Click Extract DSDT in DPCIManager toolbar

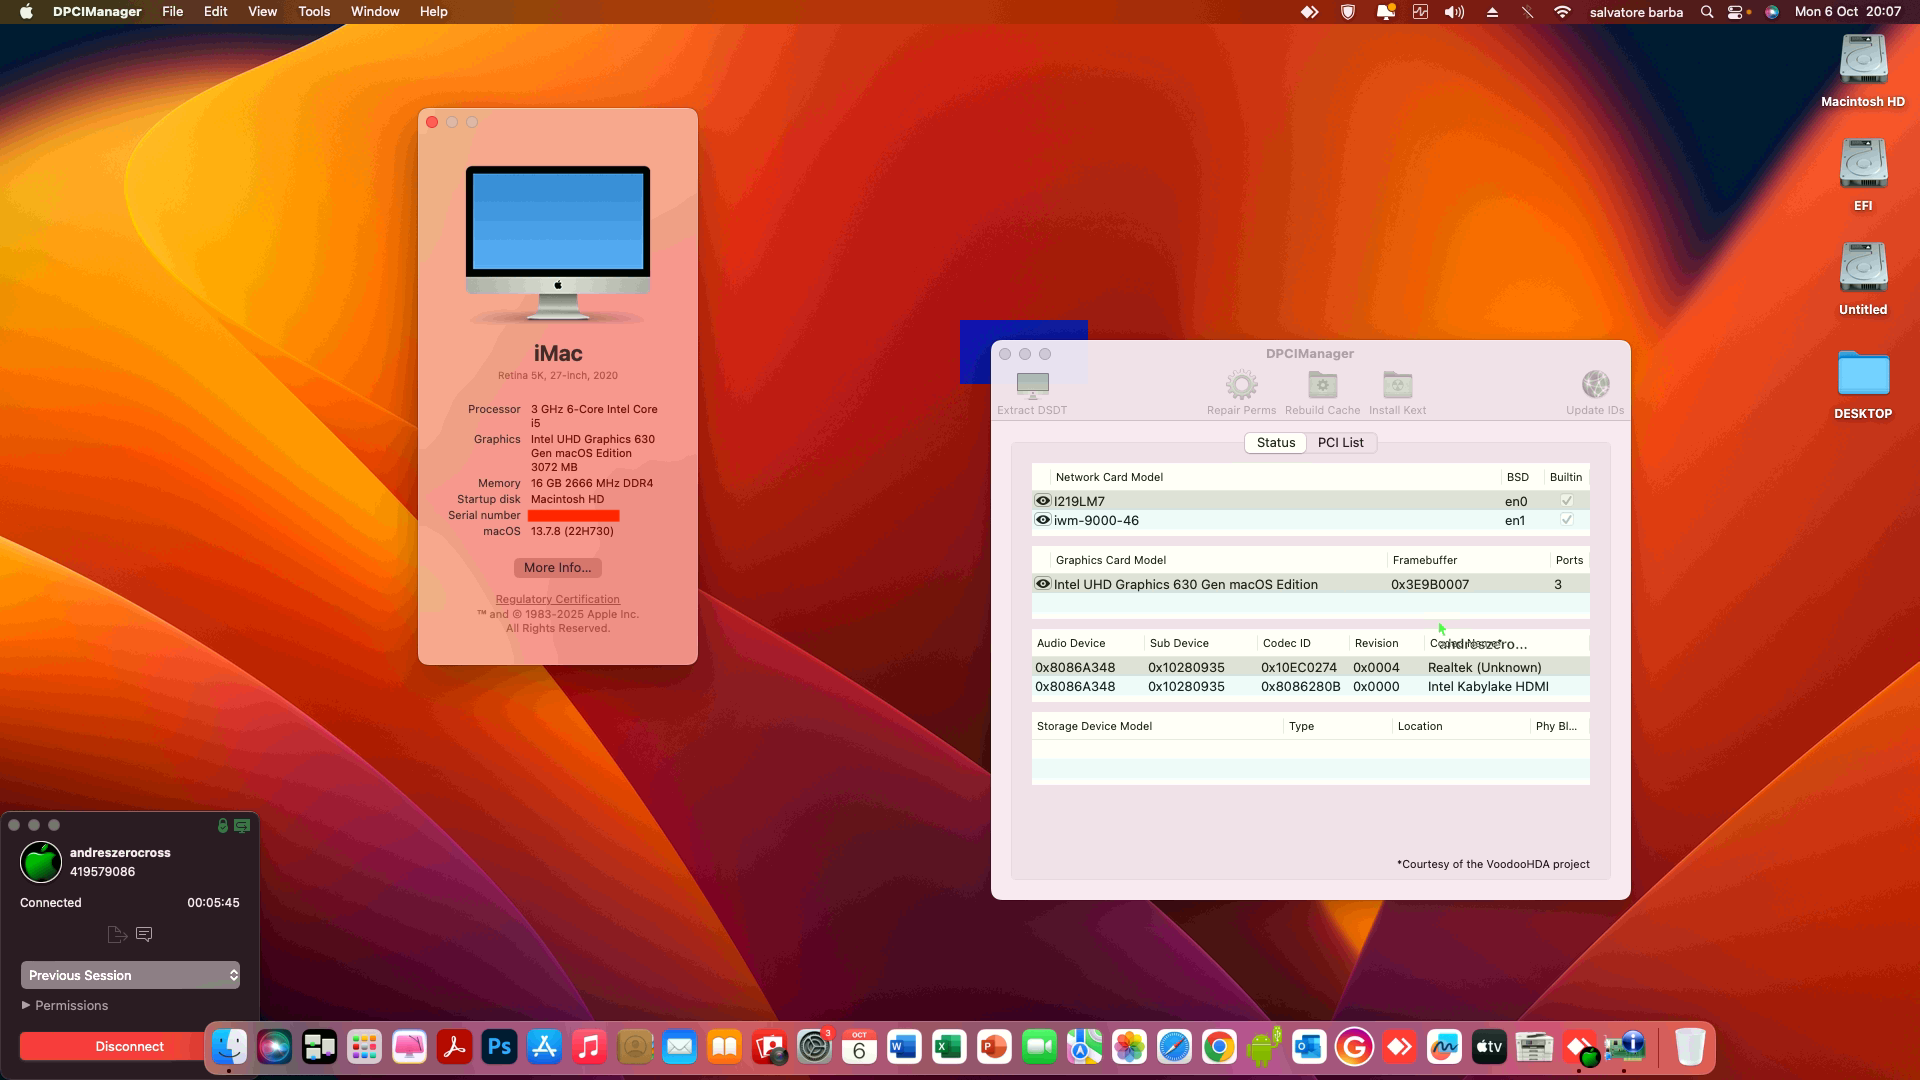(x=1032, y=393)
